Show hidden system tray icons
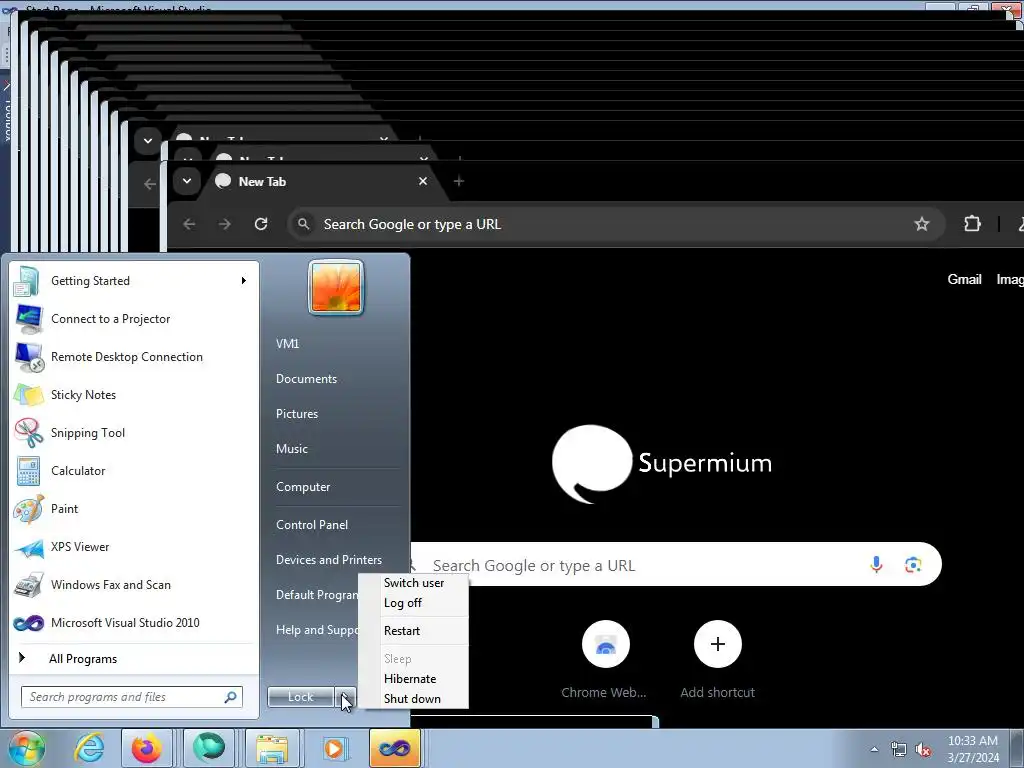The image size is (1024, 768). [874, 749]
